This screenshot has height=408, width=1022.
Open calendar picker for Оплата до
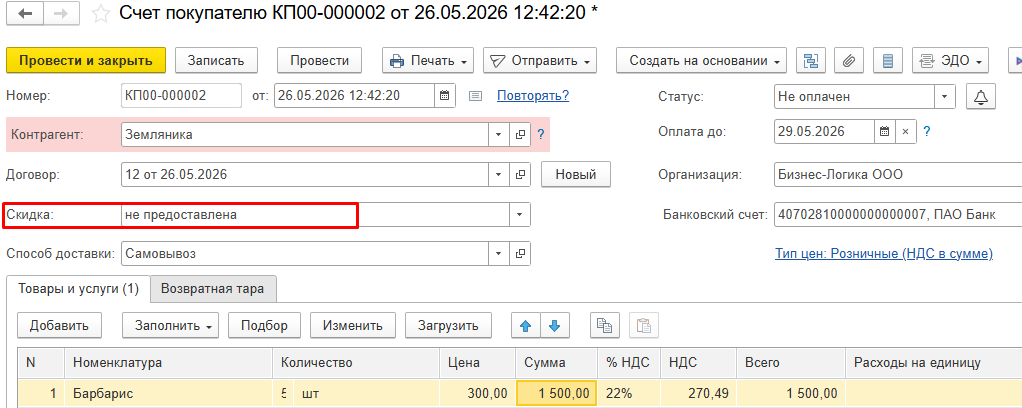coord(884,132)
